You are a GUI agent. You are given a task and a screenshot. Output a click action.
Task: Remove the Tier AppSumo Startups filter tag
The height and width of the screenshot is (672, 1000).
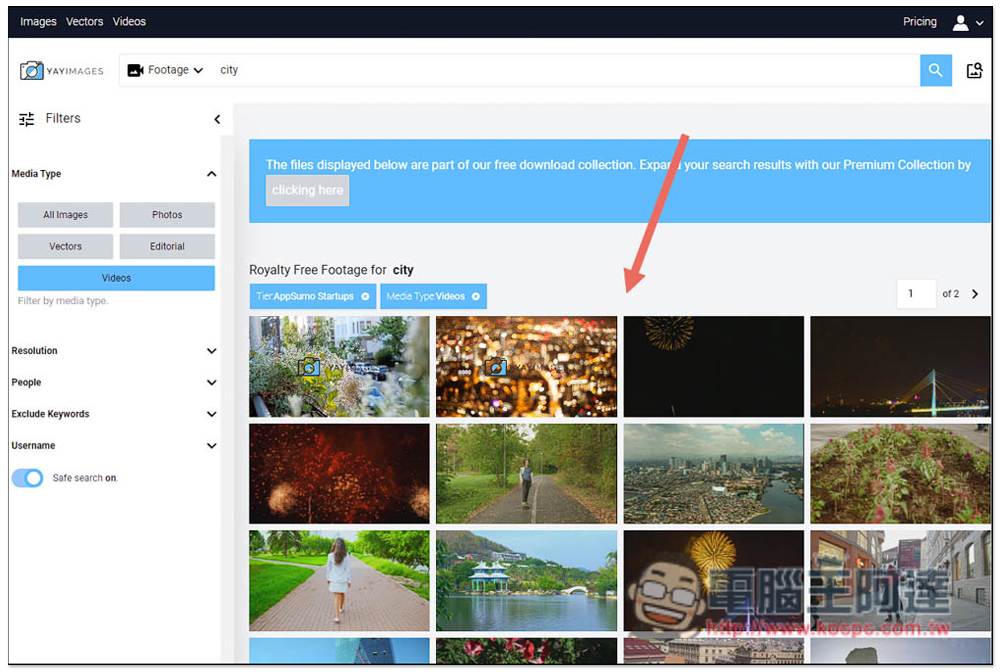tap(365, 296)
